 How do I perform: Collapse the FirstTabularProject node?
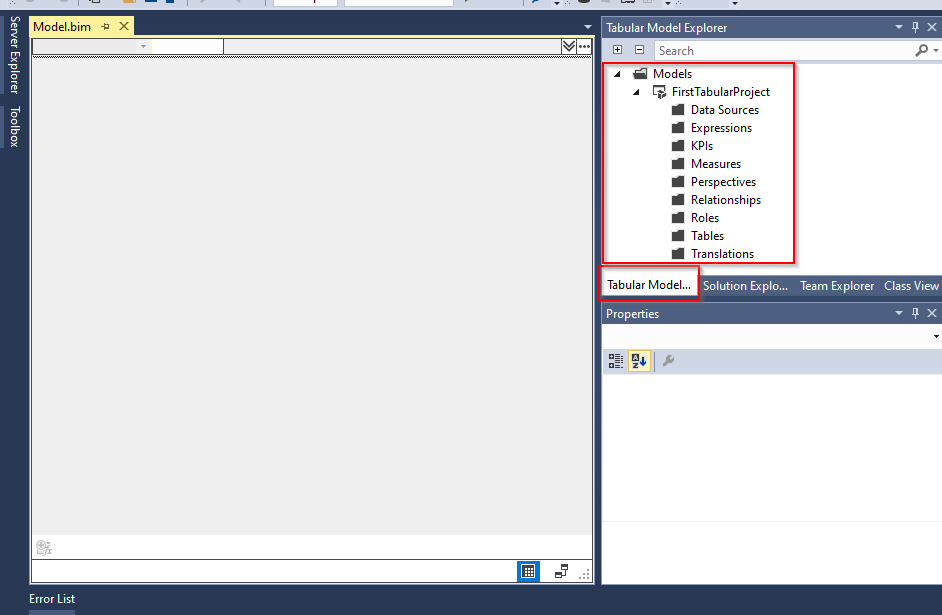[636, 92]
